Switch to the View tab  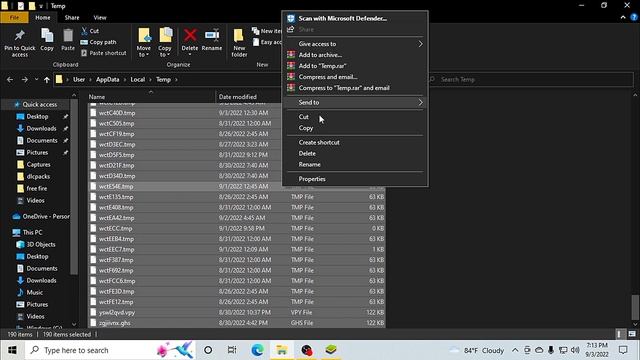coord(100,18)
